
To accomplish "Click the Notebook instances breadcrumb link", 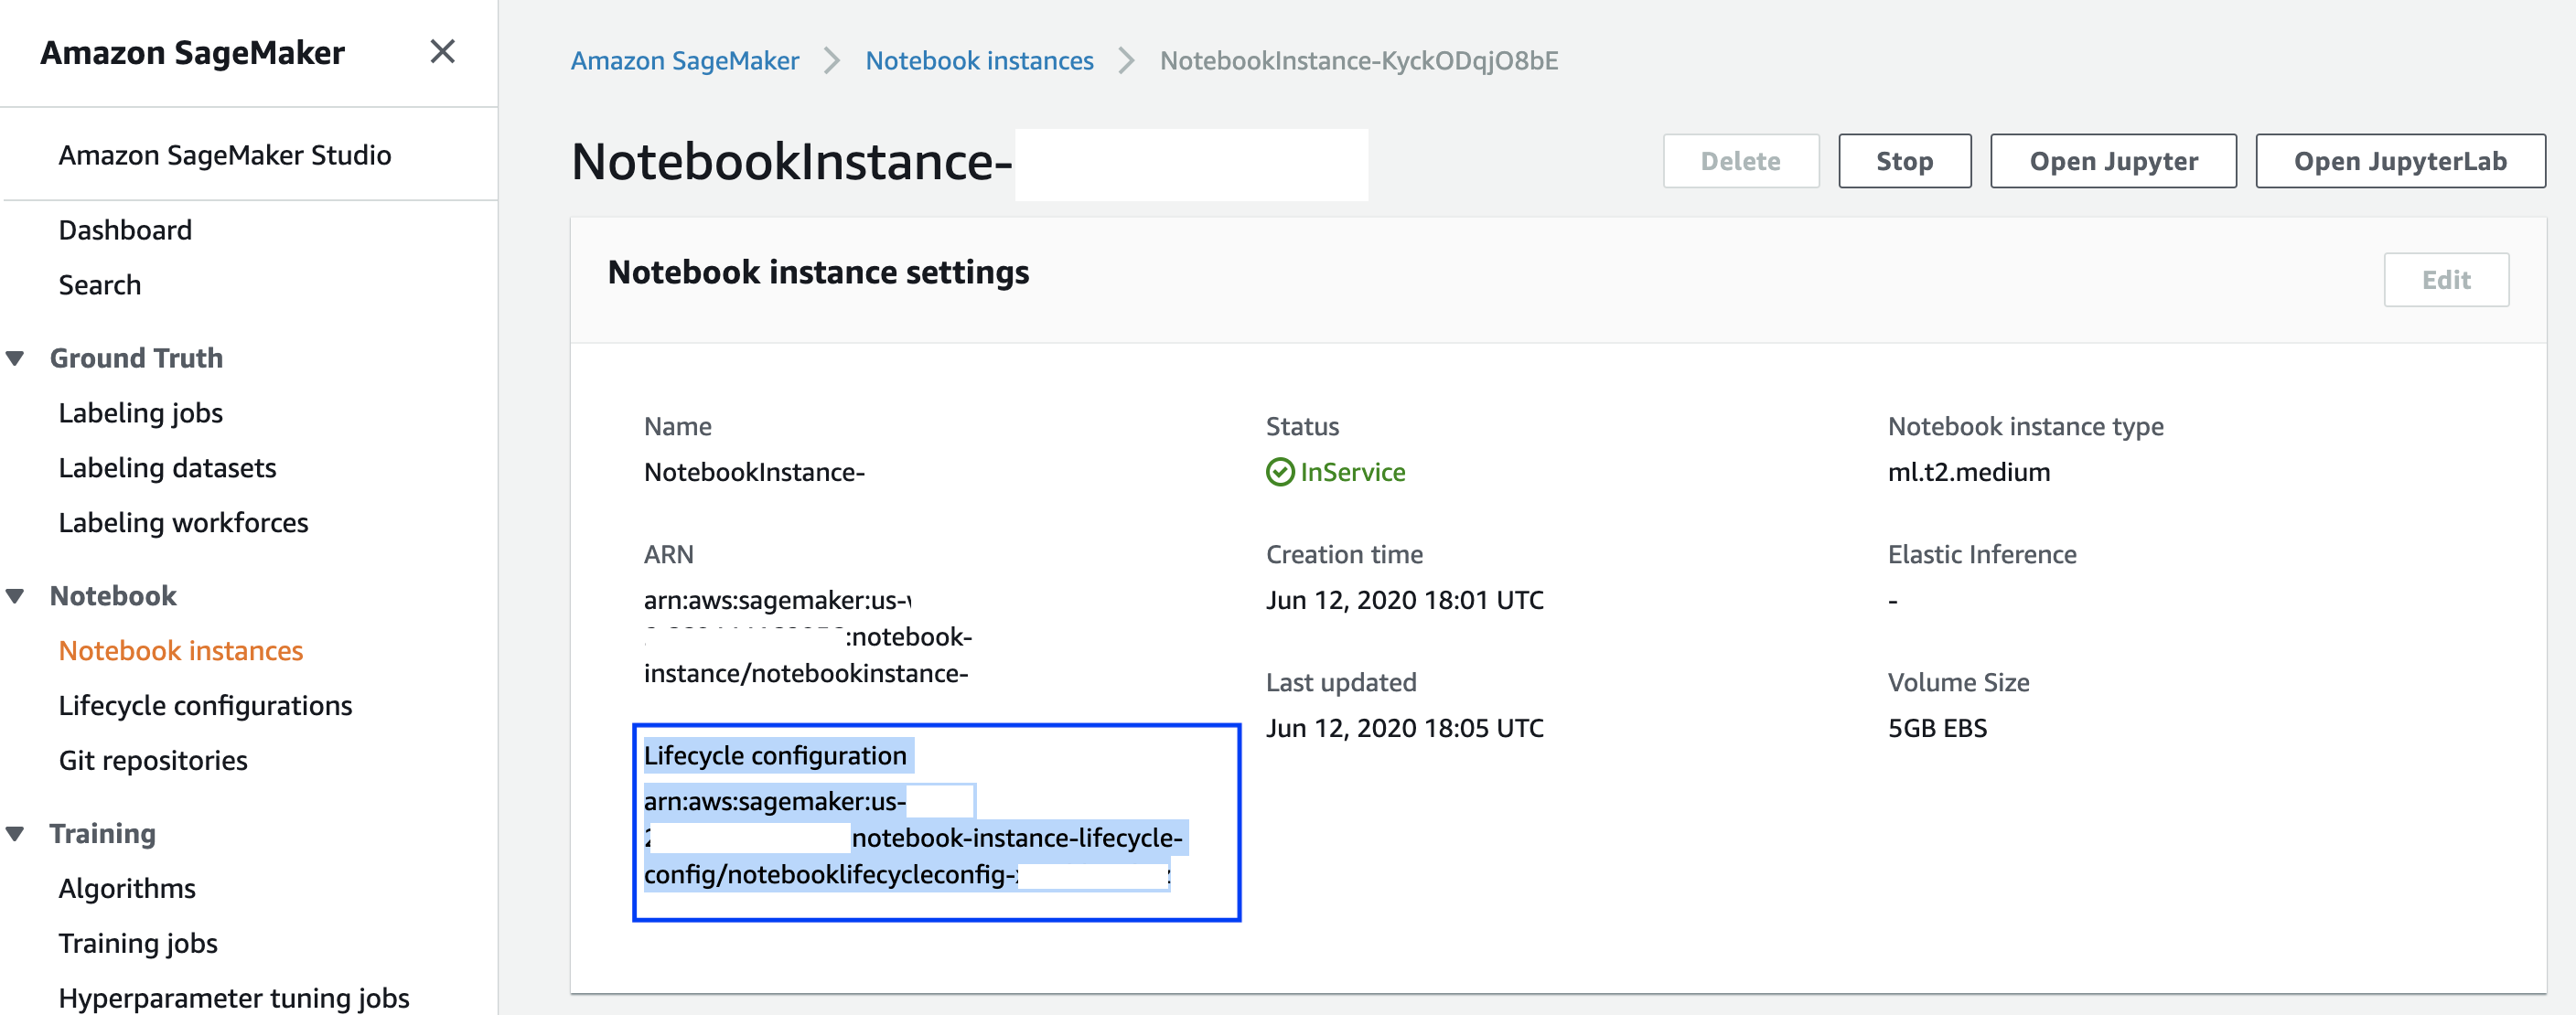I will point(979,61).
